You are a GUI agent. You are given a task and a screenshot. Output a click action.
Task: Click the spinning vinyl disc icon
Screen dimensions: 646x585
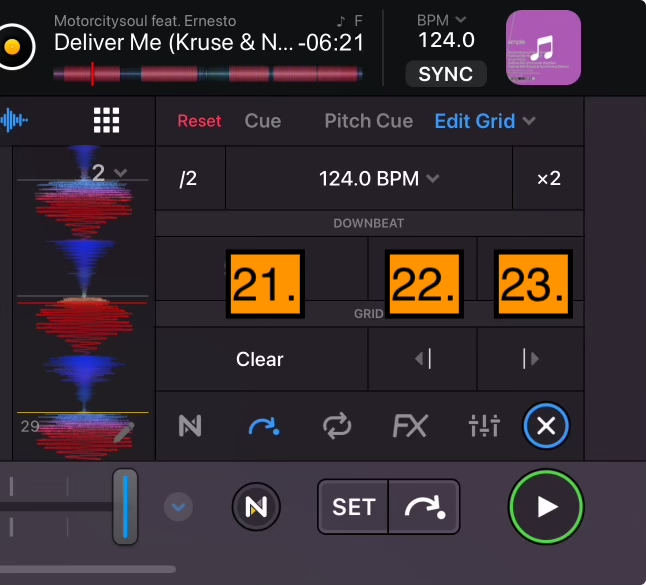click(14, 47)
